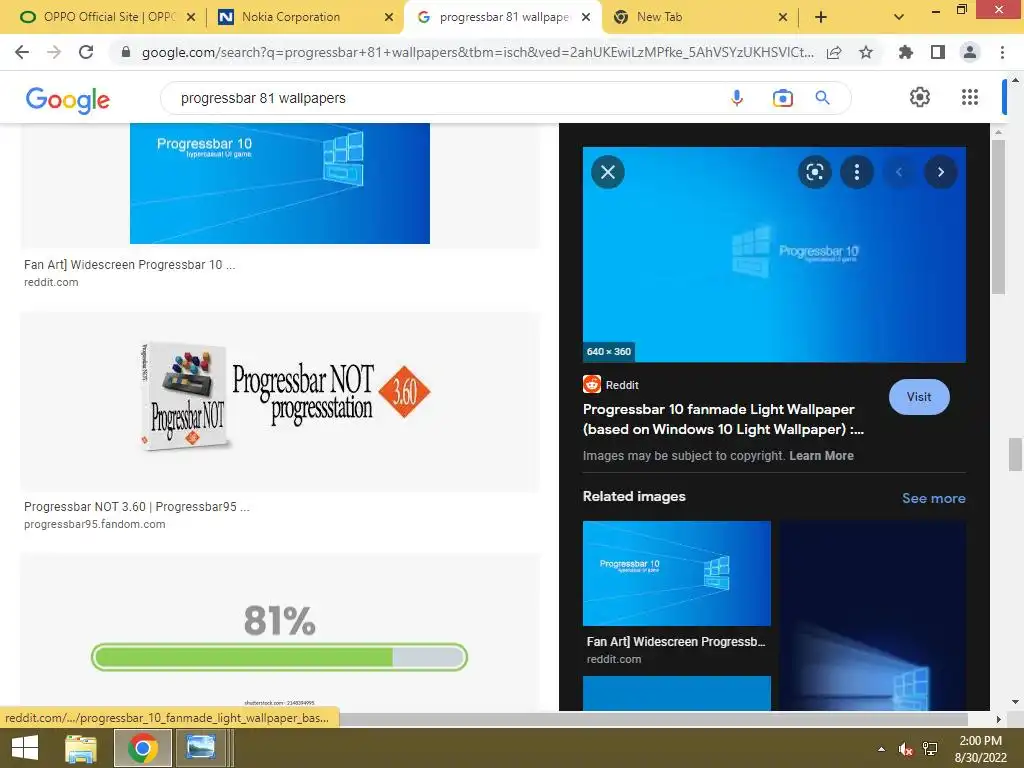The width and height of the screenshot is (1024, 768).
Task: Open the Fan Art Widescreen Progressbar 10 result caption
Action: tap(129, 264)
